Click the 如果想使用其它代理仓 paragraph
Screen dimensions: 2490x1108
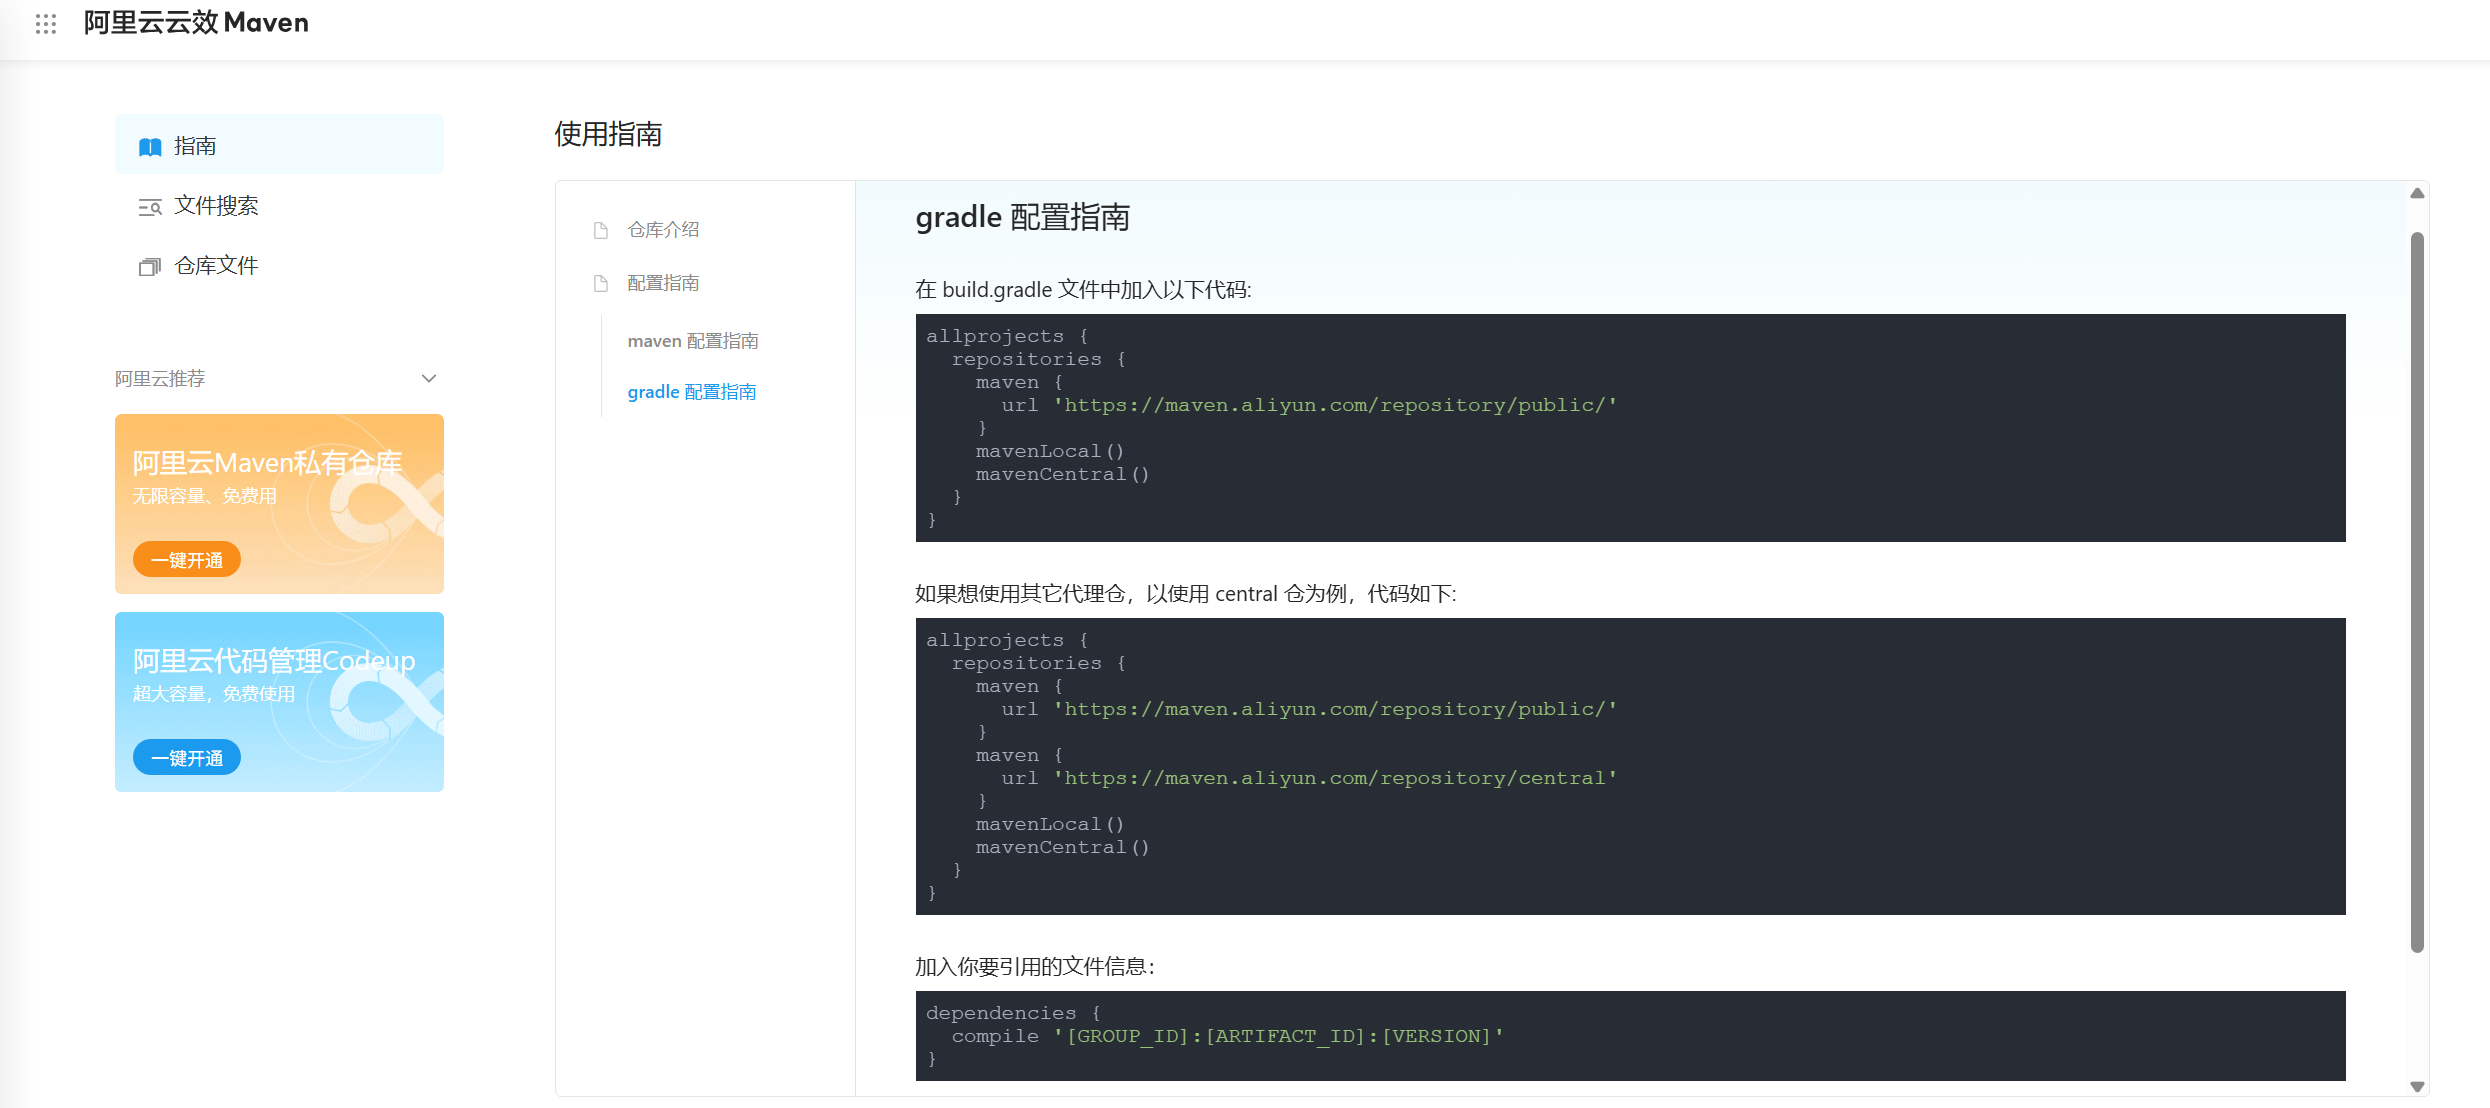[1186, 594]
